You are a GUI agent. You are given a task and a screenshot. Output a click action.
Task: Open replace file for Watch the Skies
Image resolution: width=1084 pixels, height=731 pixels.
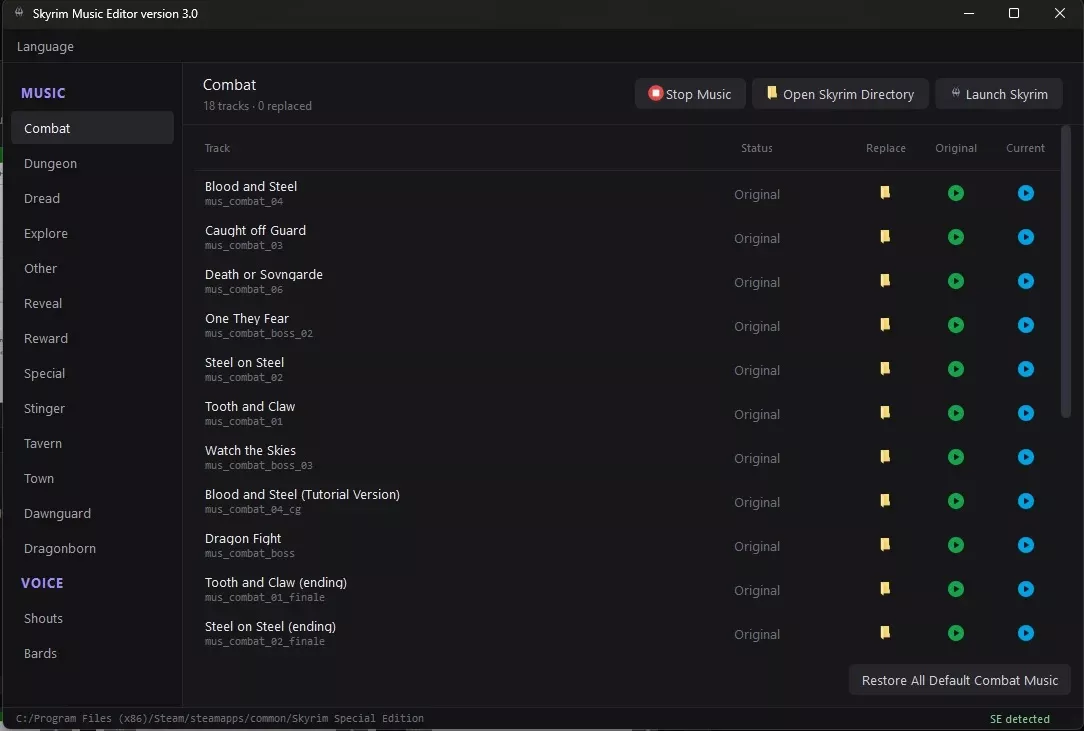click(885, 457)
